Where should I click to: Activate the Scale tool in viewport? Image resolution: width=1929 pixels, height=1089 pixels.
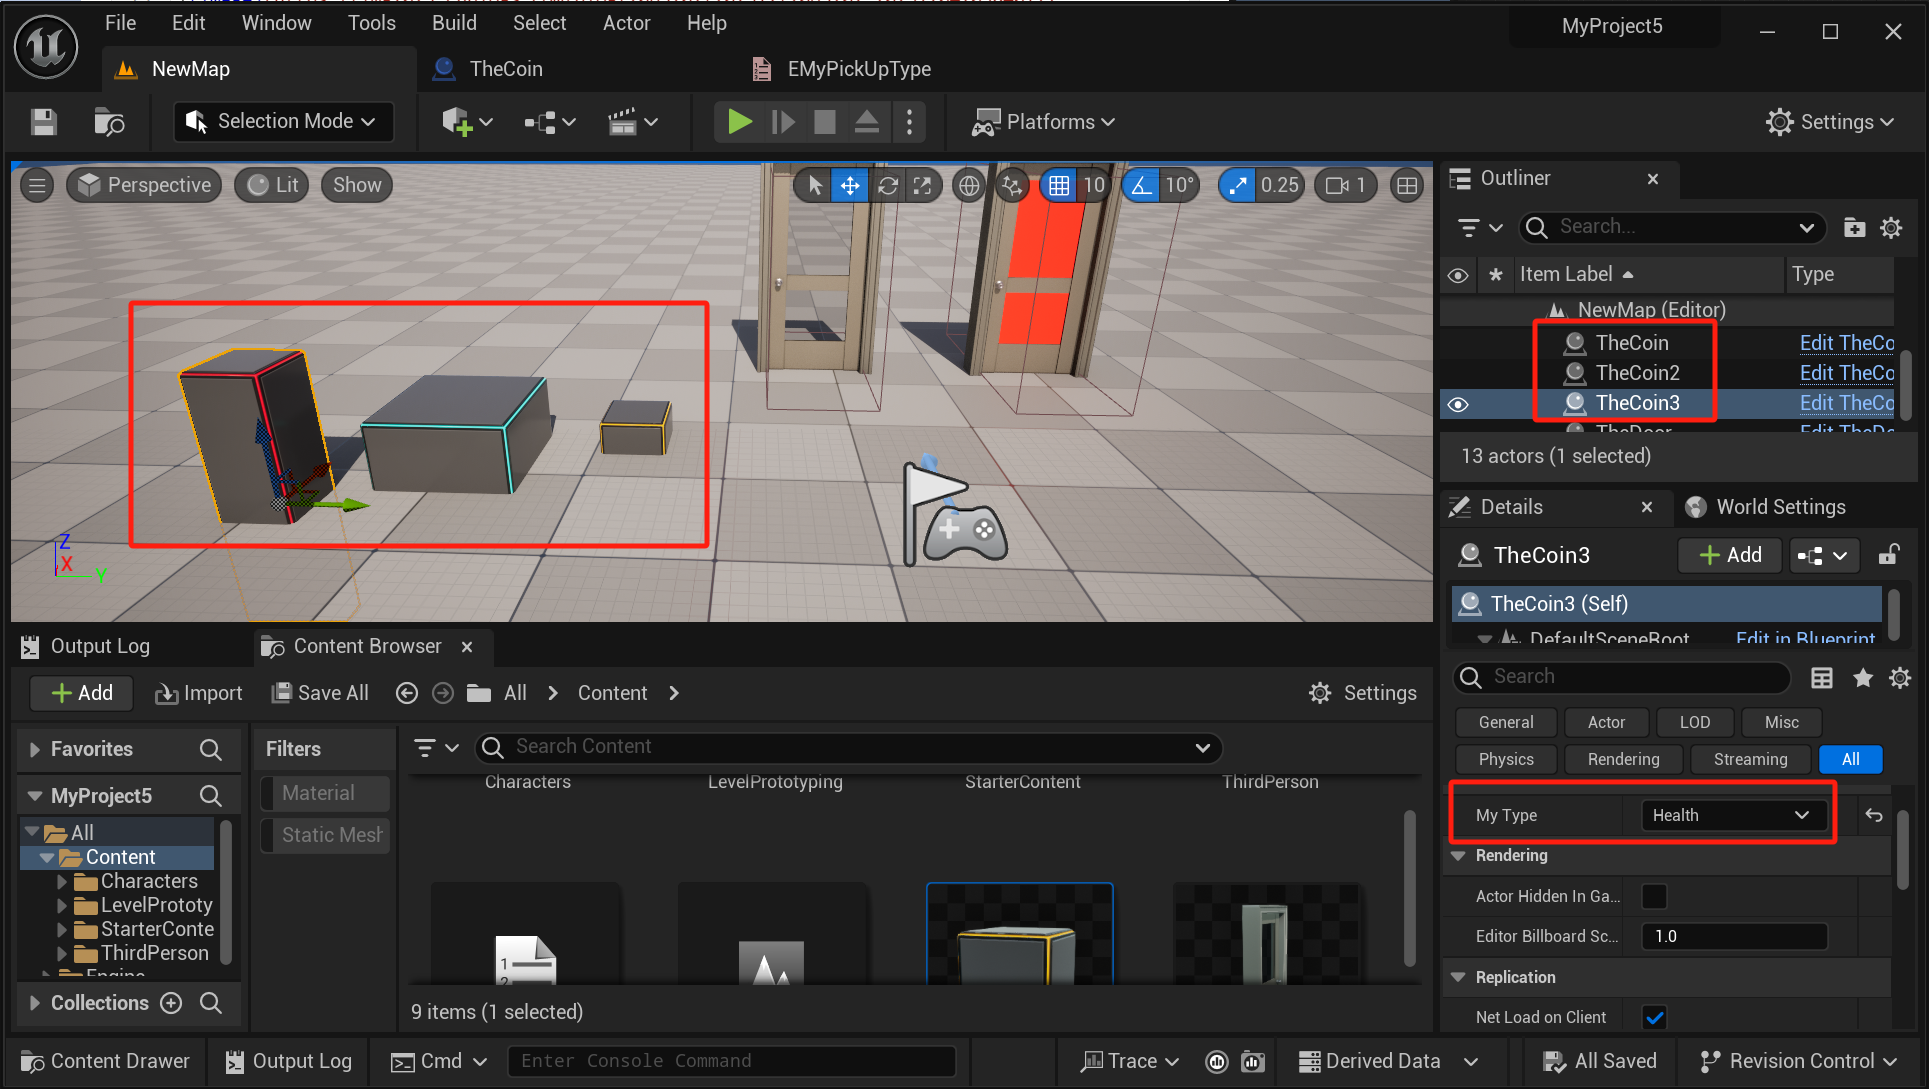(x=922, y=185)
